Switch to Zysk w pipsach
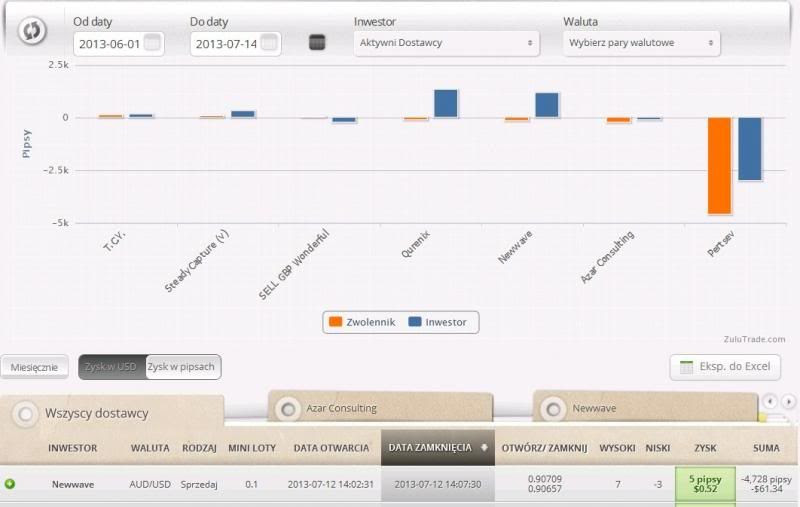The width and height of the screenshot is (800, 507). point(182,367)
